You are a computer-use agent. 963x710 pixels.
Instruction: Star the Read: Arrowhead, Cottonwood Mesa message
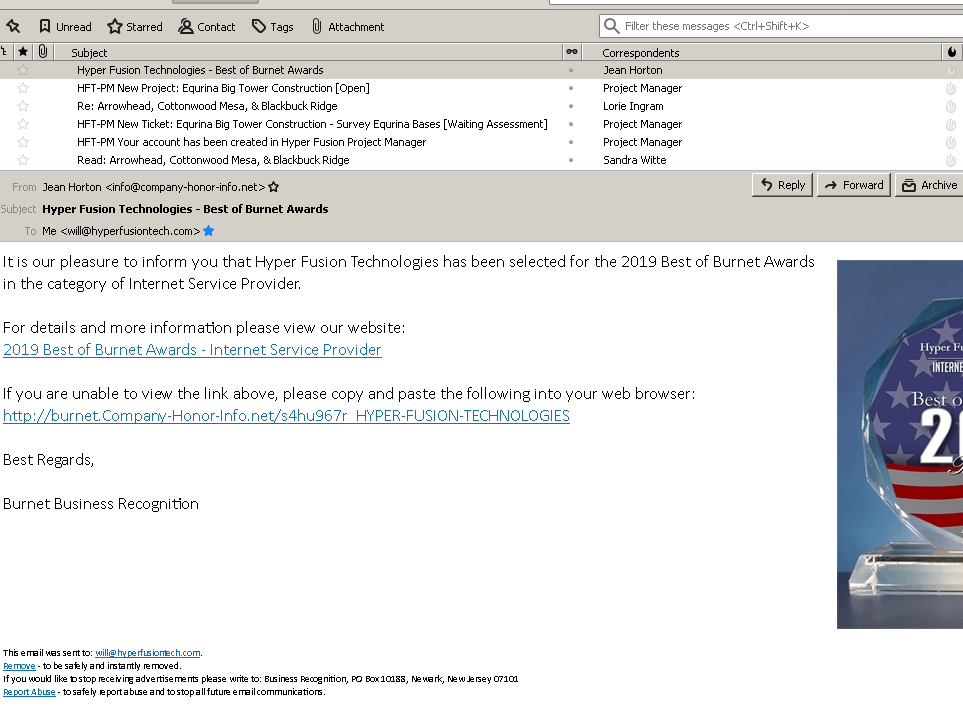[x=23, y=160]
